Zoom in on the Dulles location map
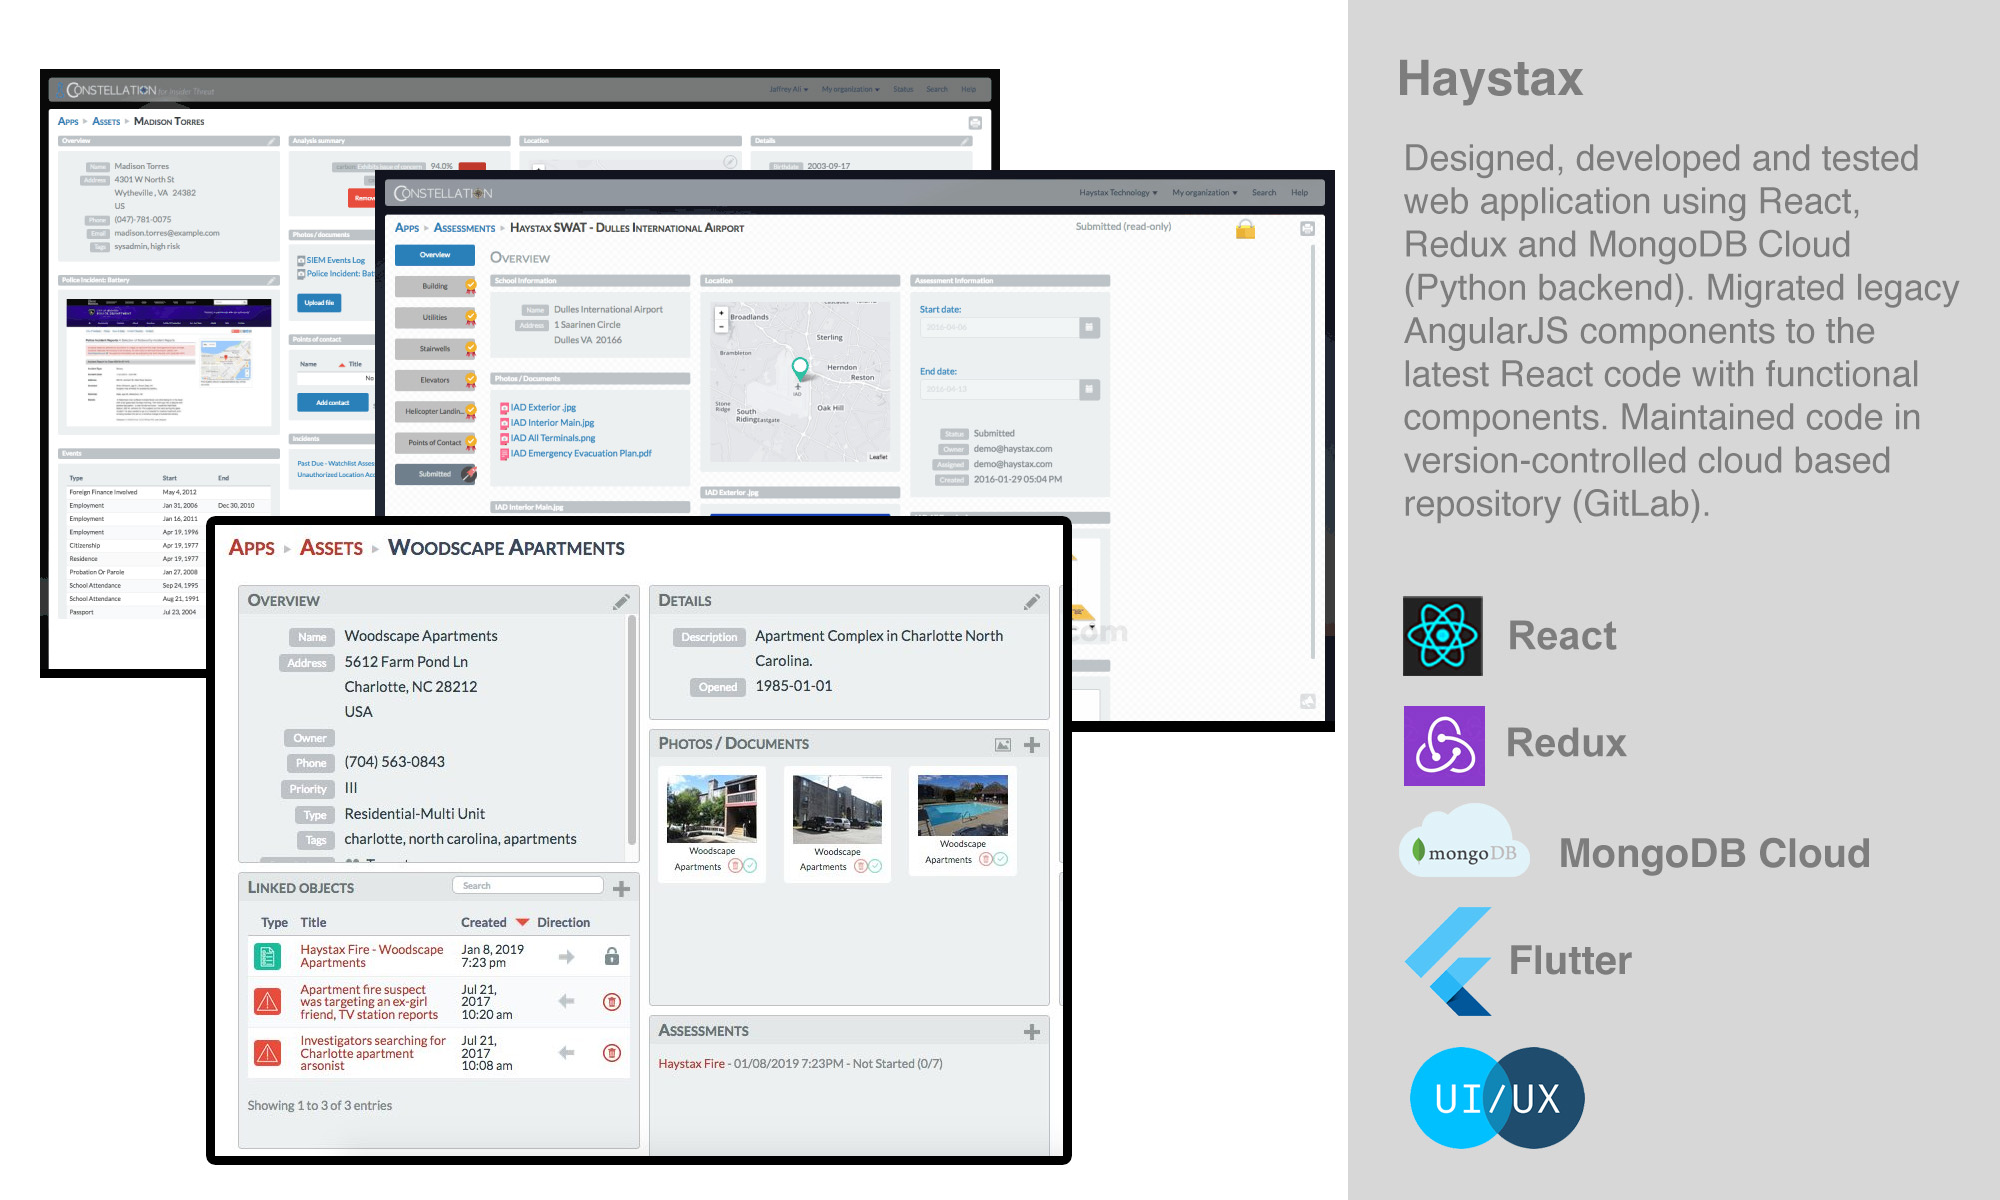Screen dimensions: 2000x1200 721,313
